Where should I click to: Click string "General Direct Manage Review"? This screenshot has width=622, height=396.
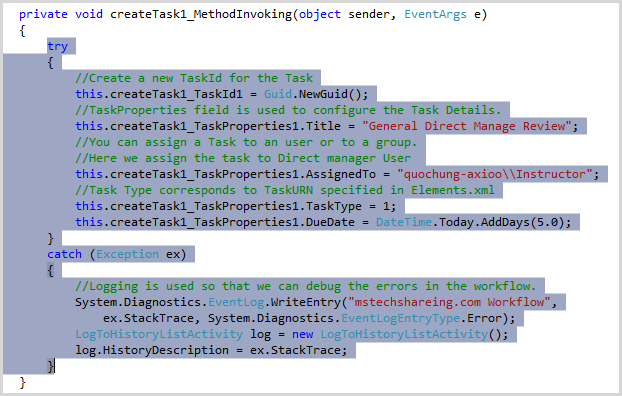[x=466, y=126]
